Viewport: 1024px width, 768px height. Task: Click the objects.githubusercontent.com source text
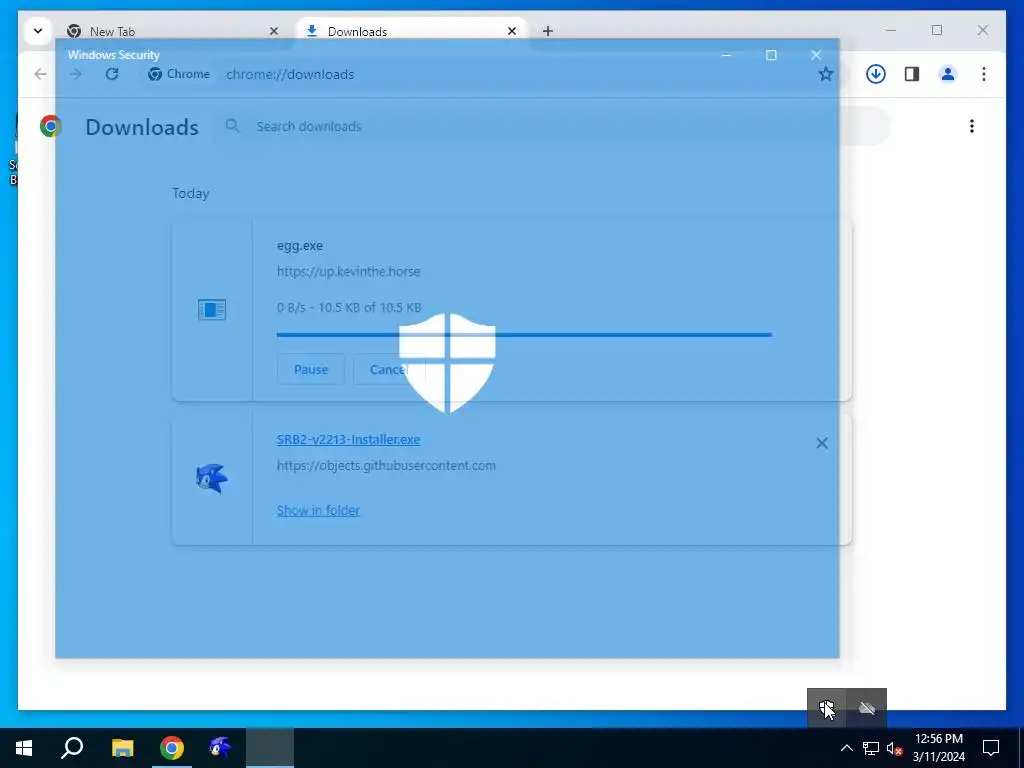click(x=386, y=466)
